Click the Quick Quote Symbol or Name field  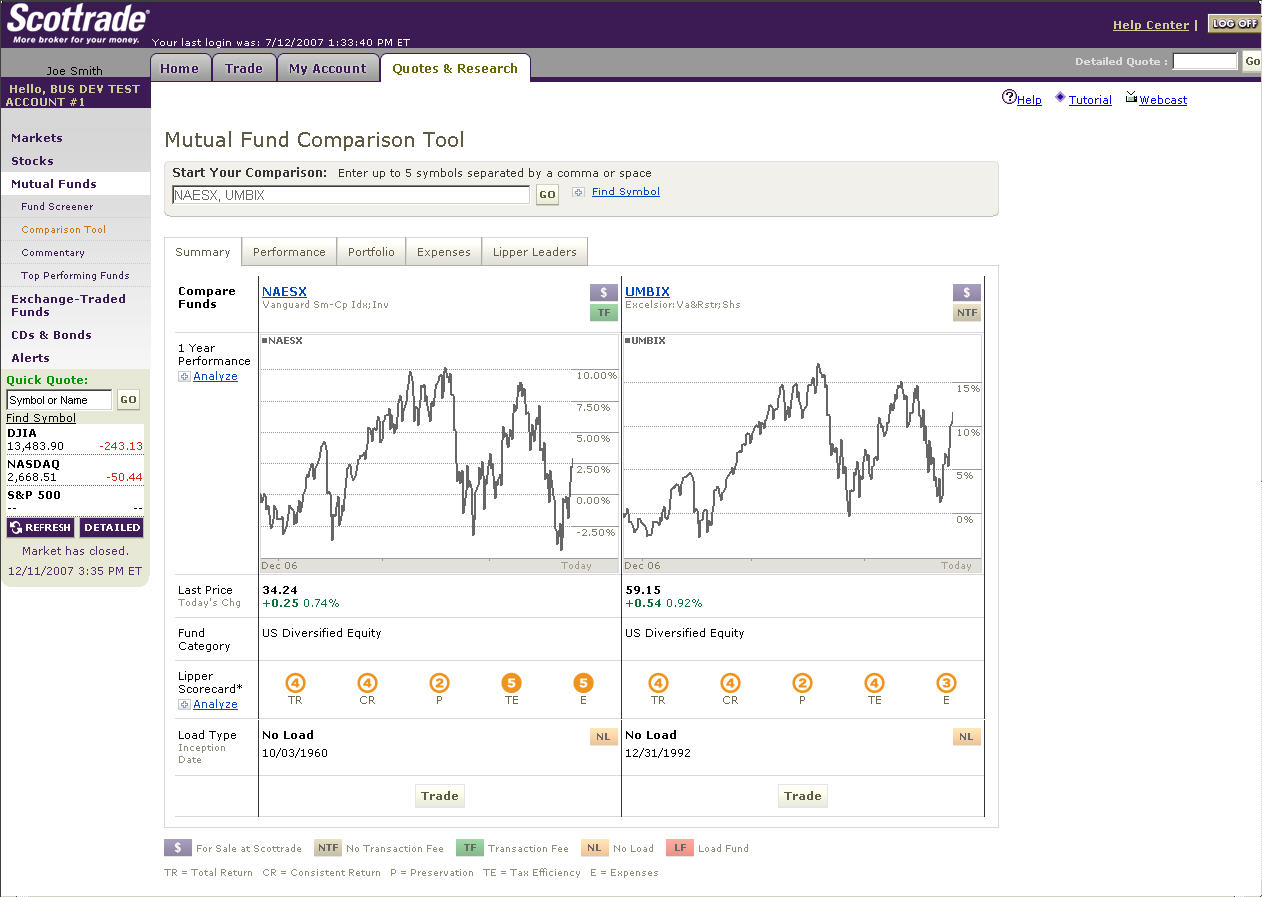60,400
